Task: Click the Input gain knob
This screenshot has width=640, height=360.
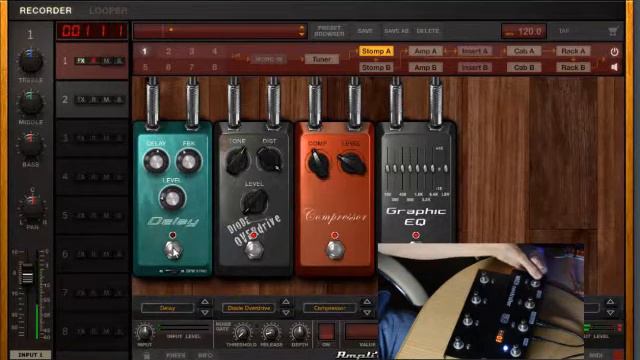Action: click(144, 333)
